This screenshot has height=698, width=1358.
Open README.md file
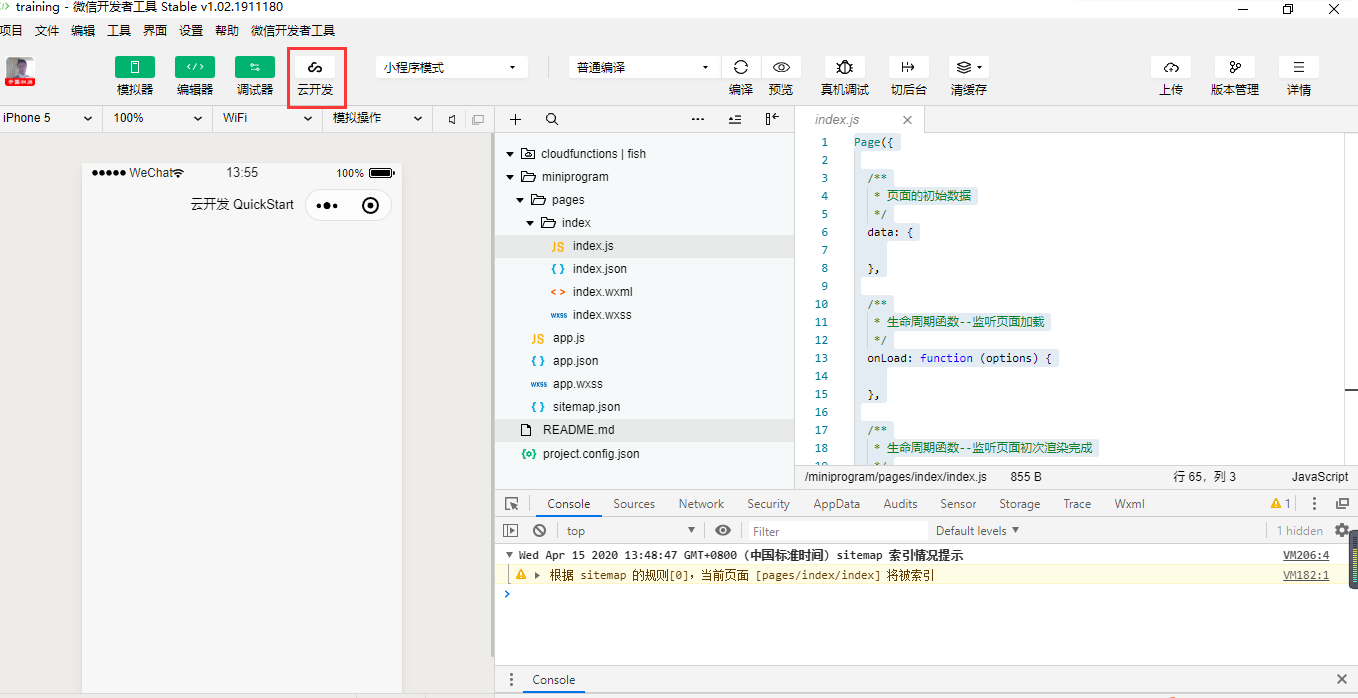pyautogui.click(x=644, y=430)
